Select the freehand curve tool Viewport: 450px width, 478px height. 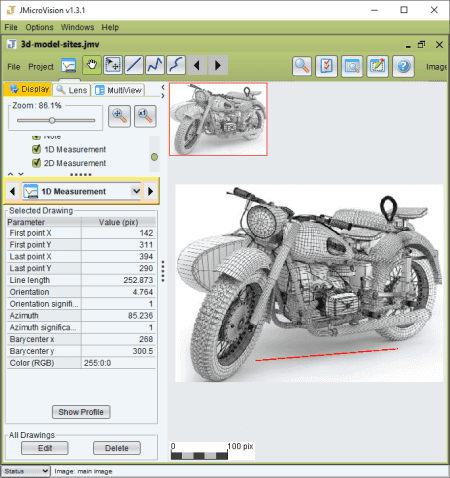[176, 65]
